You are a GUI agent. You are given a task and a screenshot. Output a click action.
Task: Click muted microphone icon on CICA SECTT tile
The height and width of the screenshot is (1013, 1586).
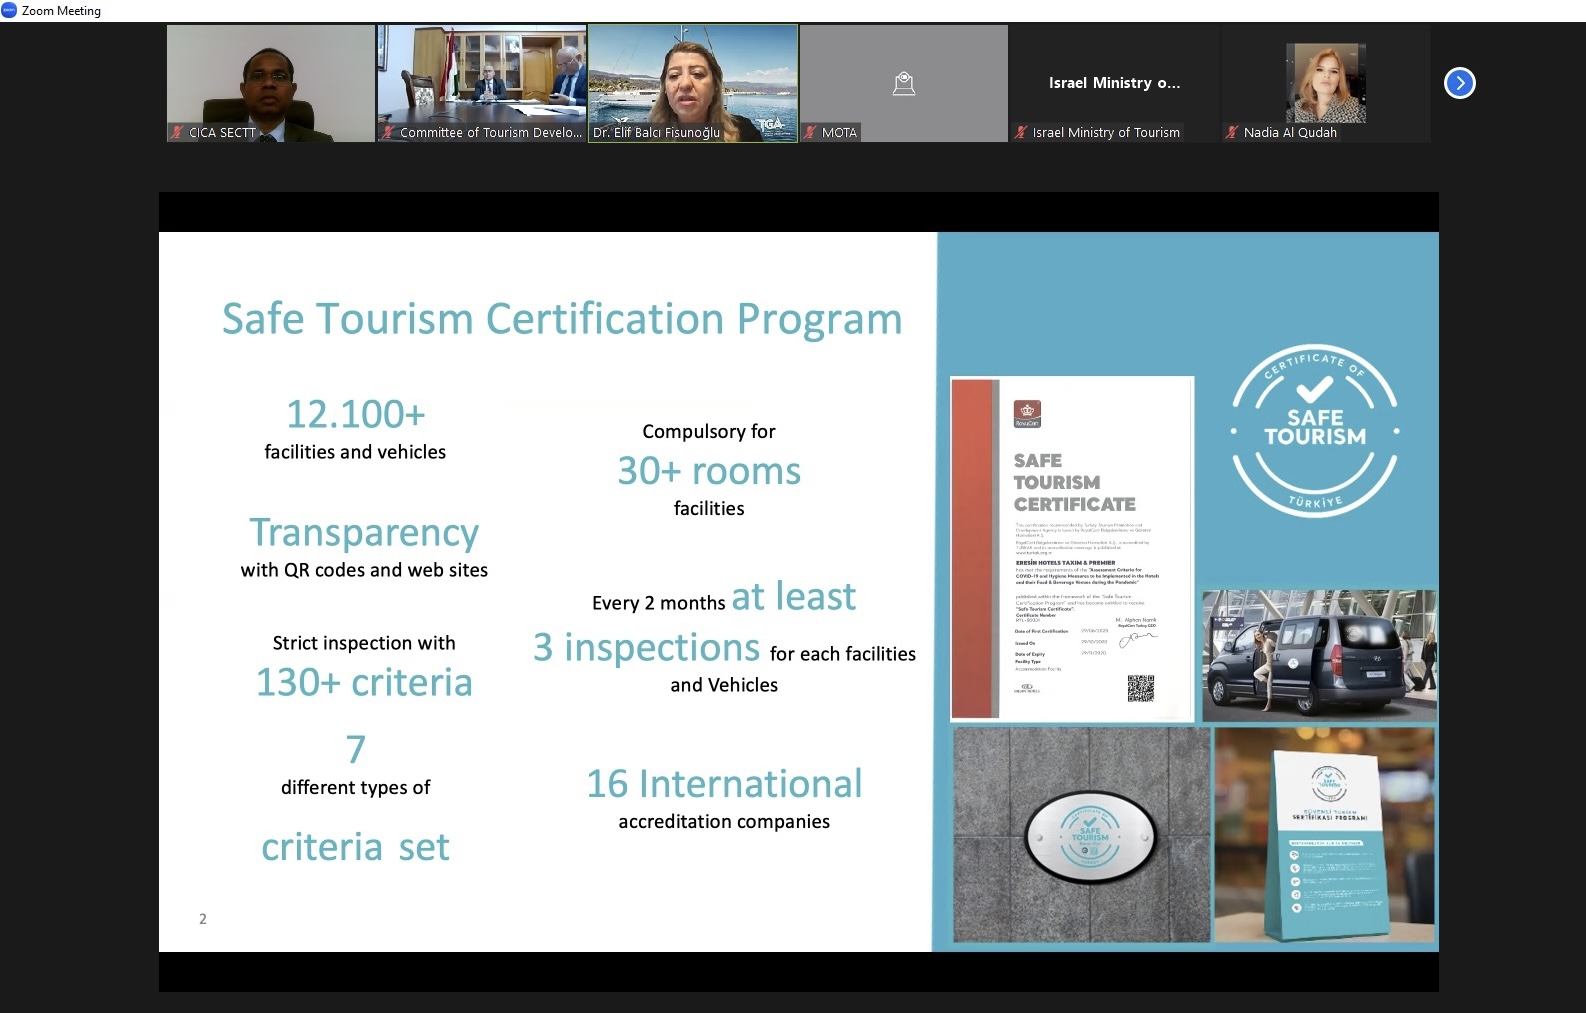point(177,132)
